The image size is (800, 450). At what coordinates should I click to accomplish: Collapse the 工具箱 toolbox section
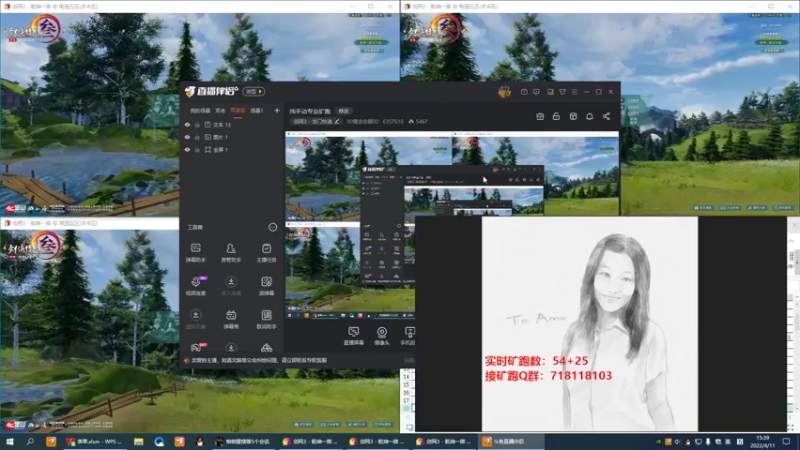[272, 227]
